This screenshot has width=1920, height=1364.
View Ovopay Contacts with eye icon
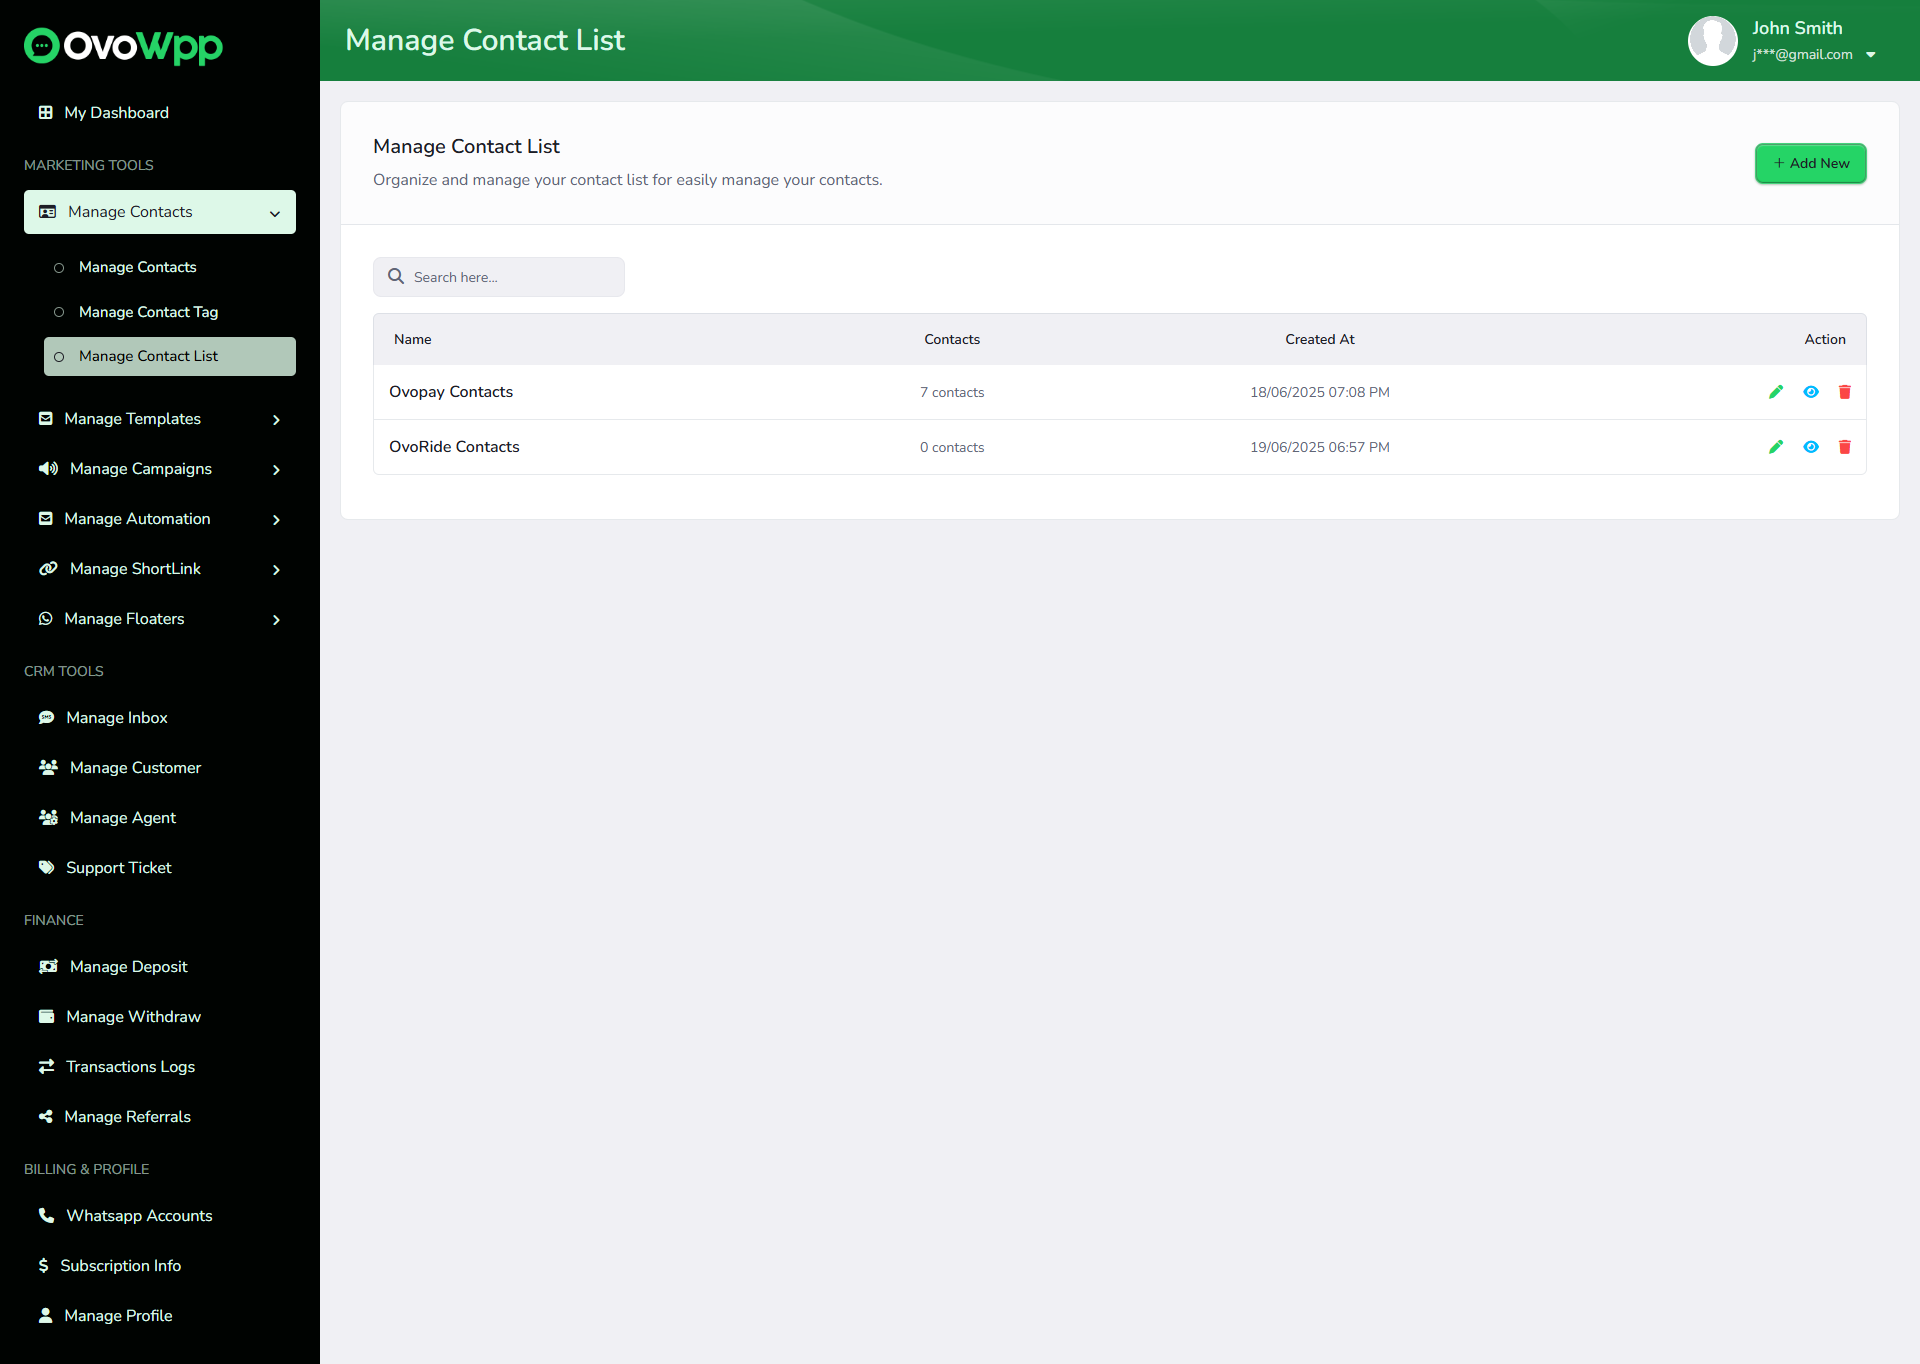1811,392
